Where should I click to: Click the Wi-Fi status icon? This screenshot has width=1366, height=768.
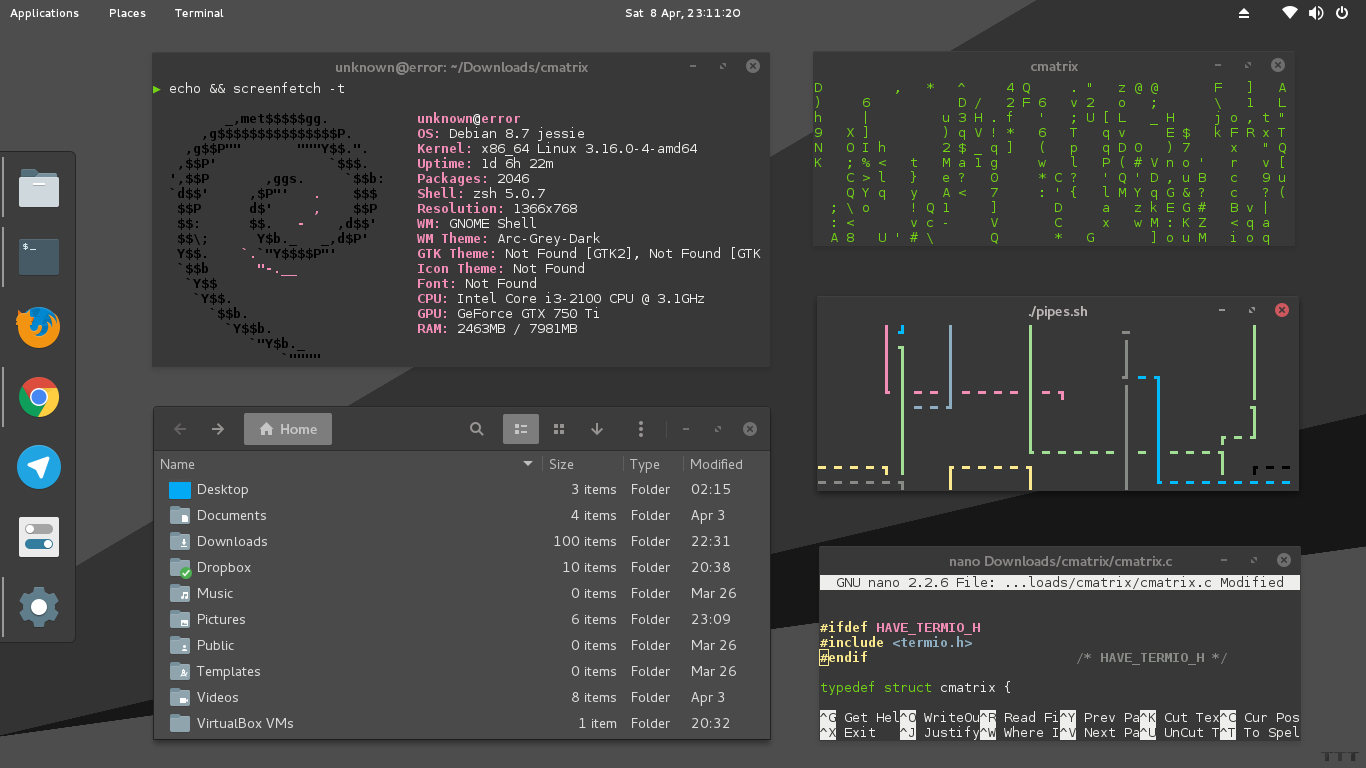tap(1291, 13)
